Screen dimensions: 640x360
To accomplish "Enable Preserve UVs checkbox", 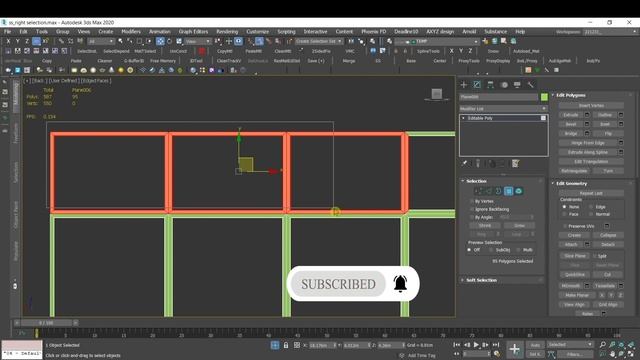I will coord(565,226).
